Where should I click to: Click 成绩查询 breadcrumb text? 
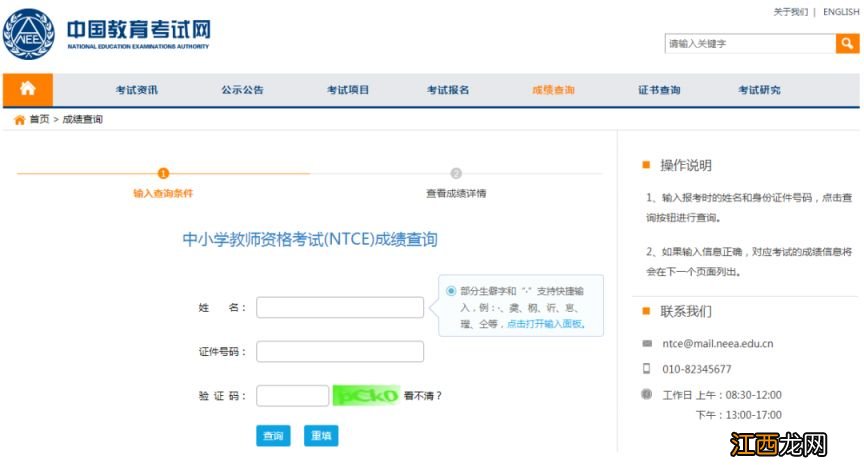click(83, 119)
